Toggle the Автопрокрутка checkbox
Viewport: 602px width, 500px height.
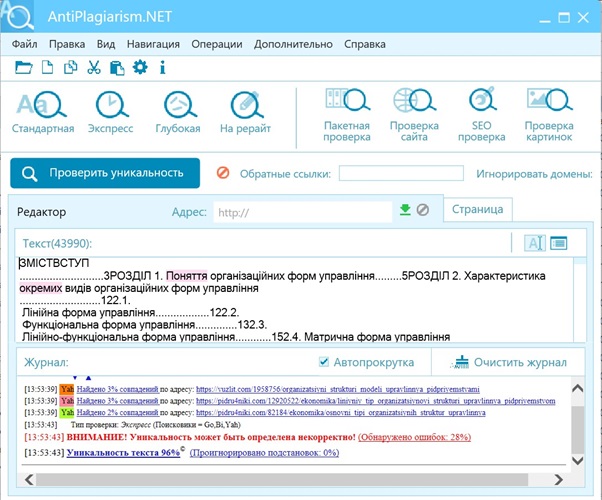click(x=324, y=362)
